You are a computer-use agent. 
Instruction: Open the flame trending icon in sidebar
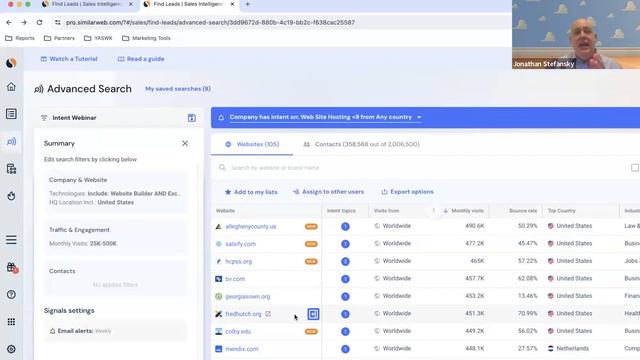[11, 196]
